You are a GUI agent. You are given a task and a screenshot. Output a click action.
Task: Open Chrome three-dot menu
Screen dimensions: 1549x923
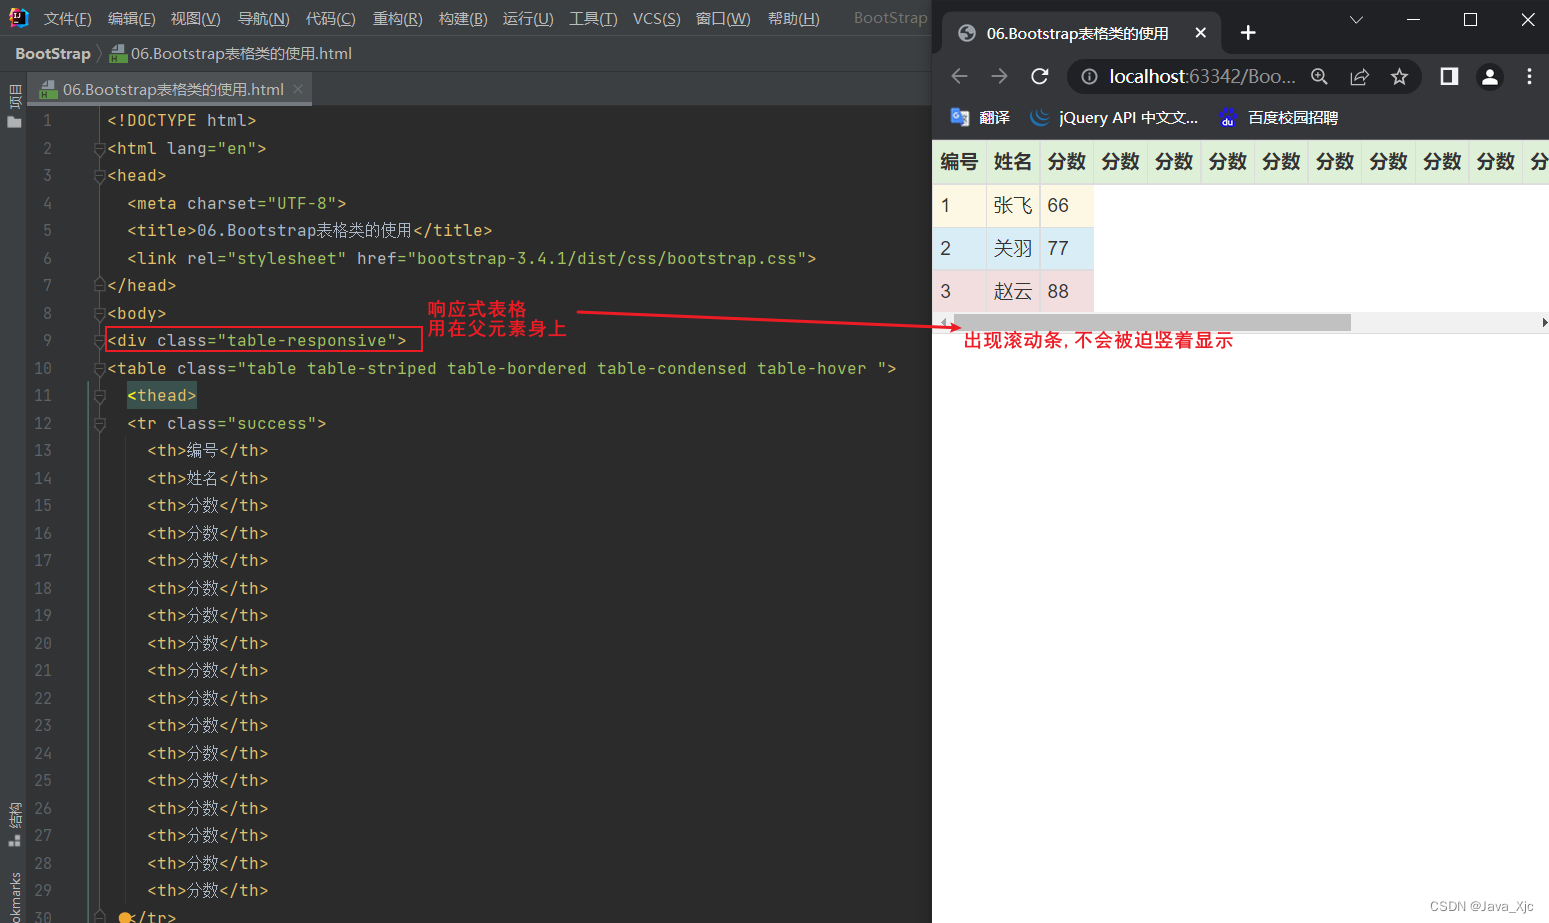click(x=1529, y=76)
